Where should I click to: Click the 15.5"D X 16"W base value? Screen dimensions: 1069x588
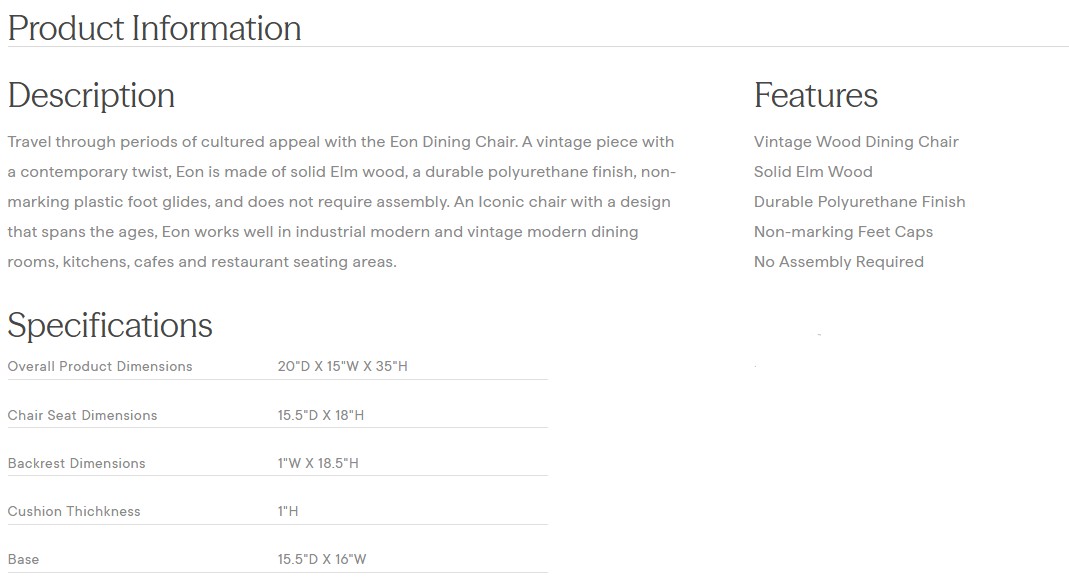pyautogui.click(x=322, y=559)
